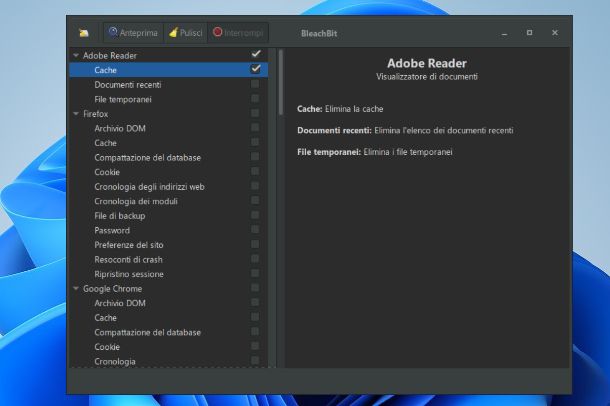Click the Adobe Reader heading in details pane
Viewport: 610px width, 406px height.
[427, 63]
